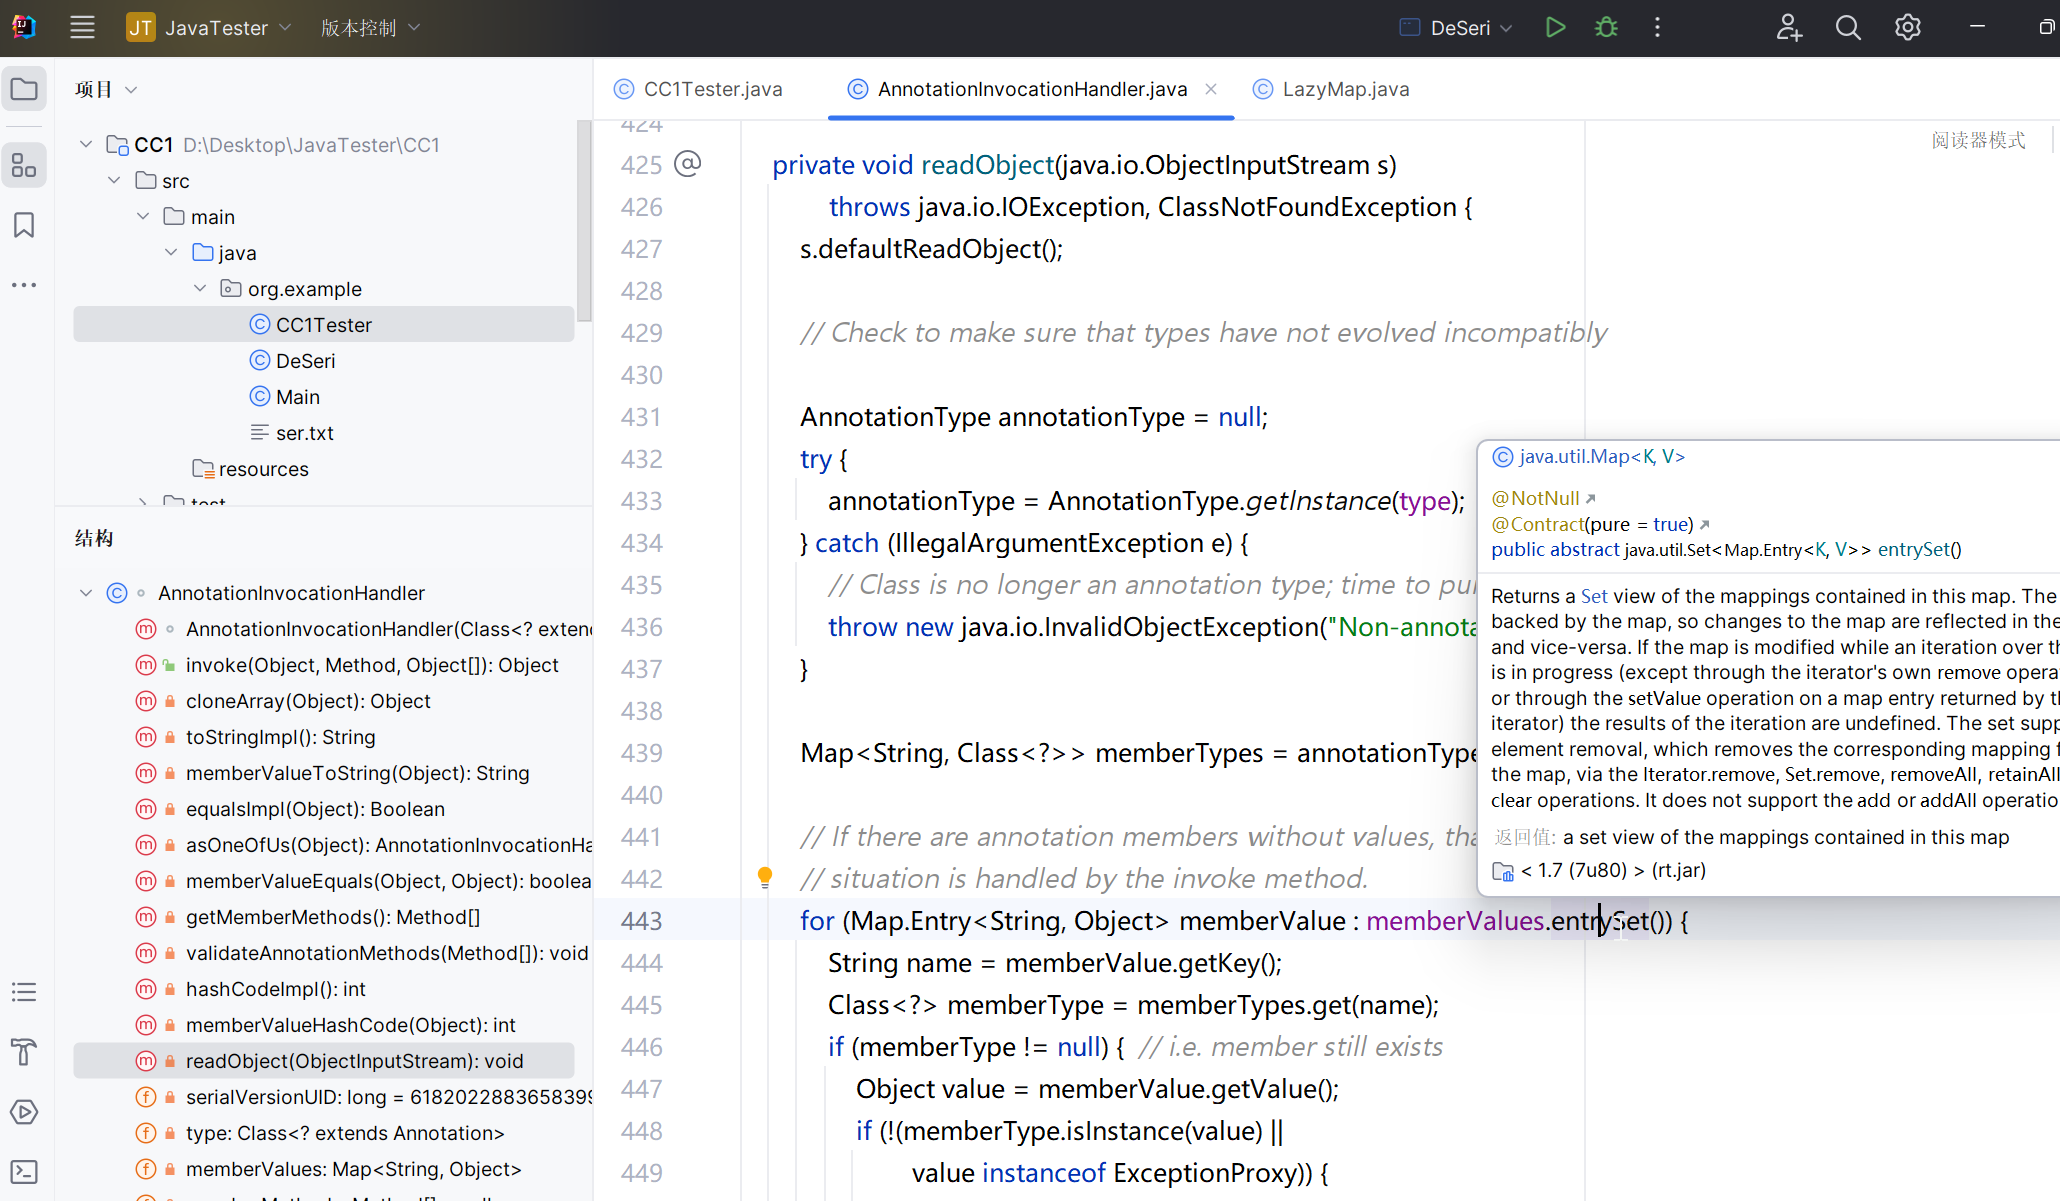Close the AnnotationInvocationHandler.java tab
Screen dimensions: 2060x1201
(1211, 89)
